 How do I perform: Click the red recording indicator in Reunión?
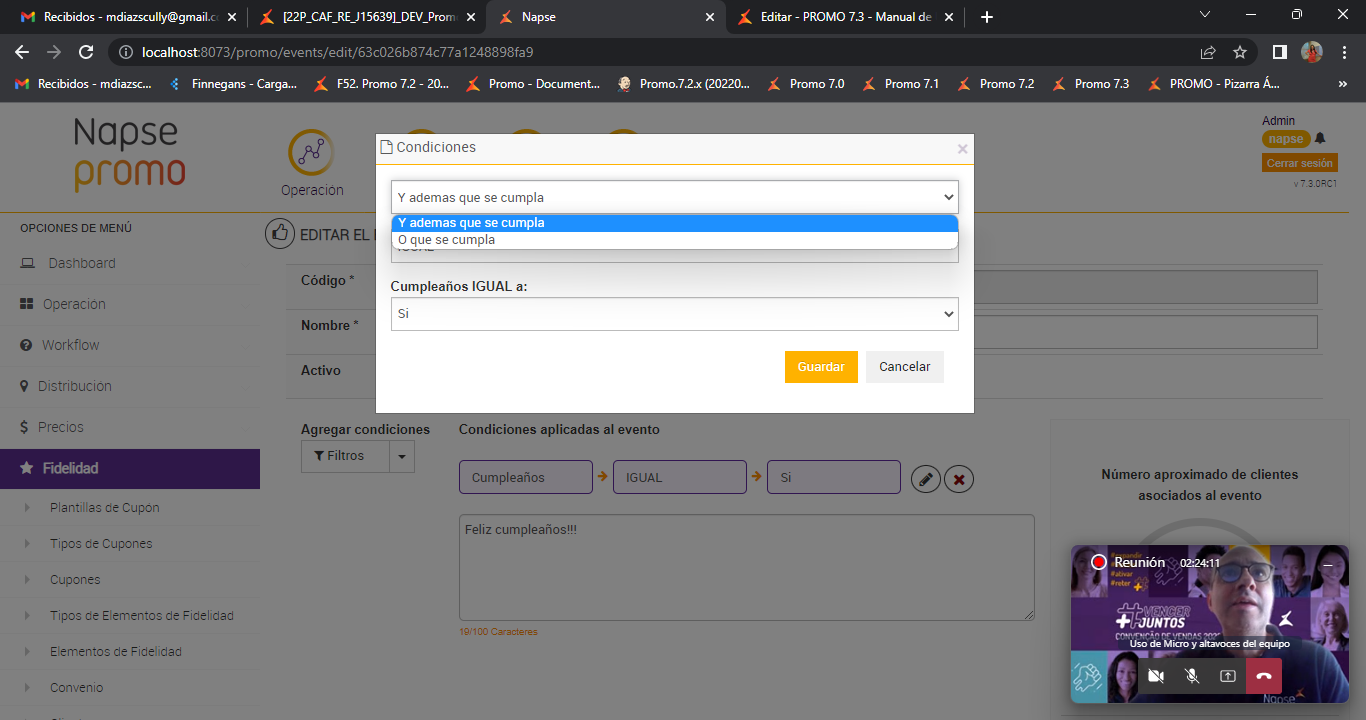(1099, 562)
